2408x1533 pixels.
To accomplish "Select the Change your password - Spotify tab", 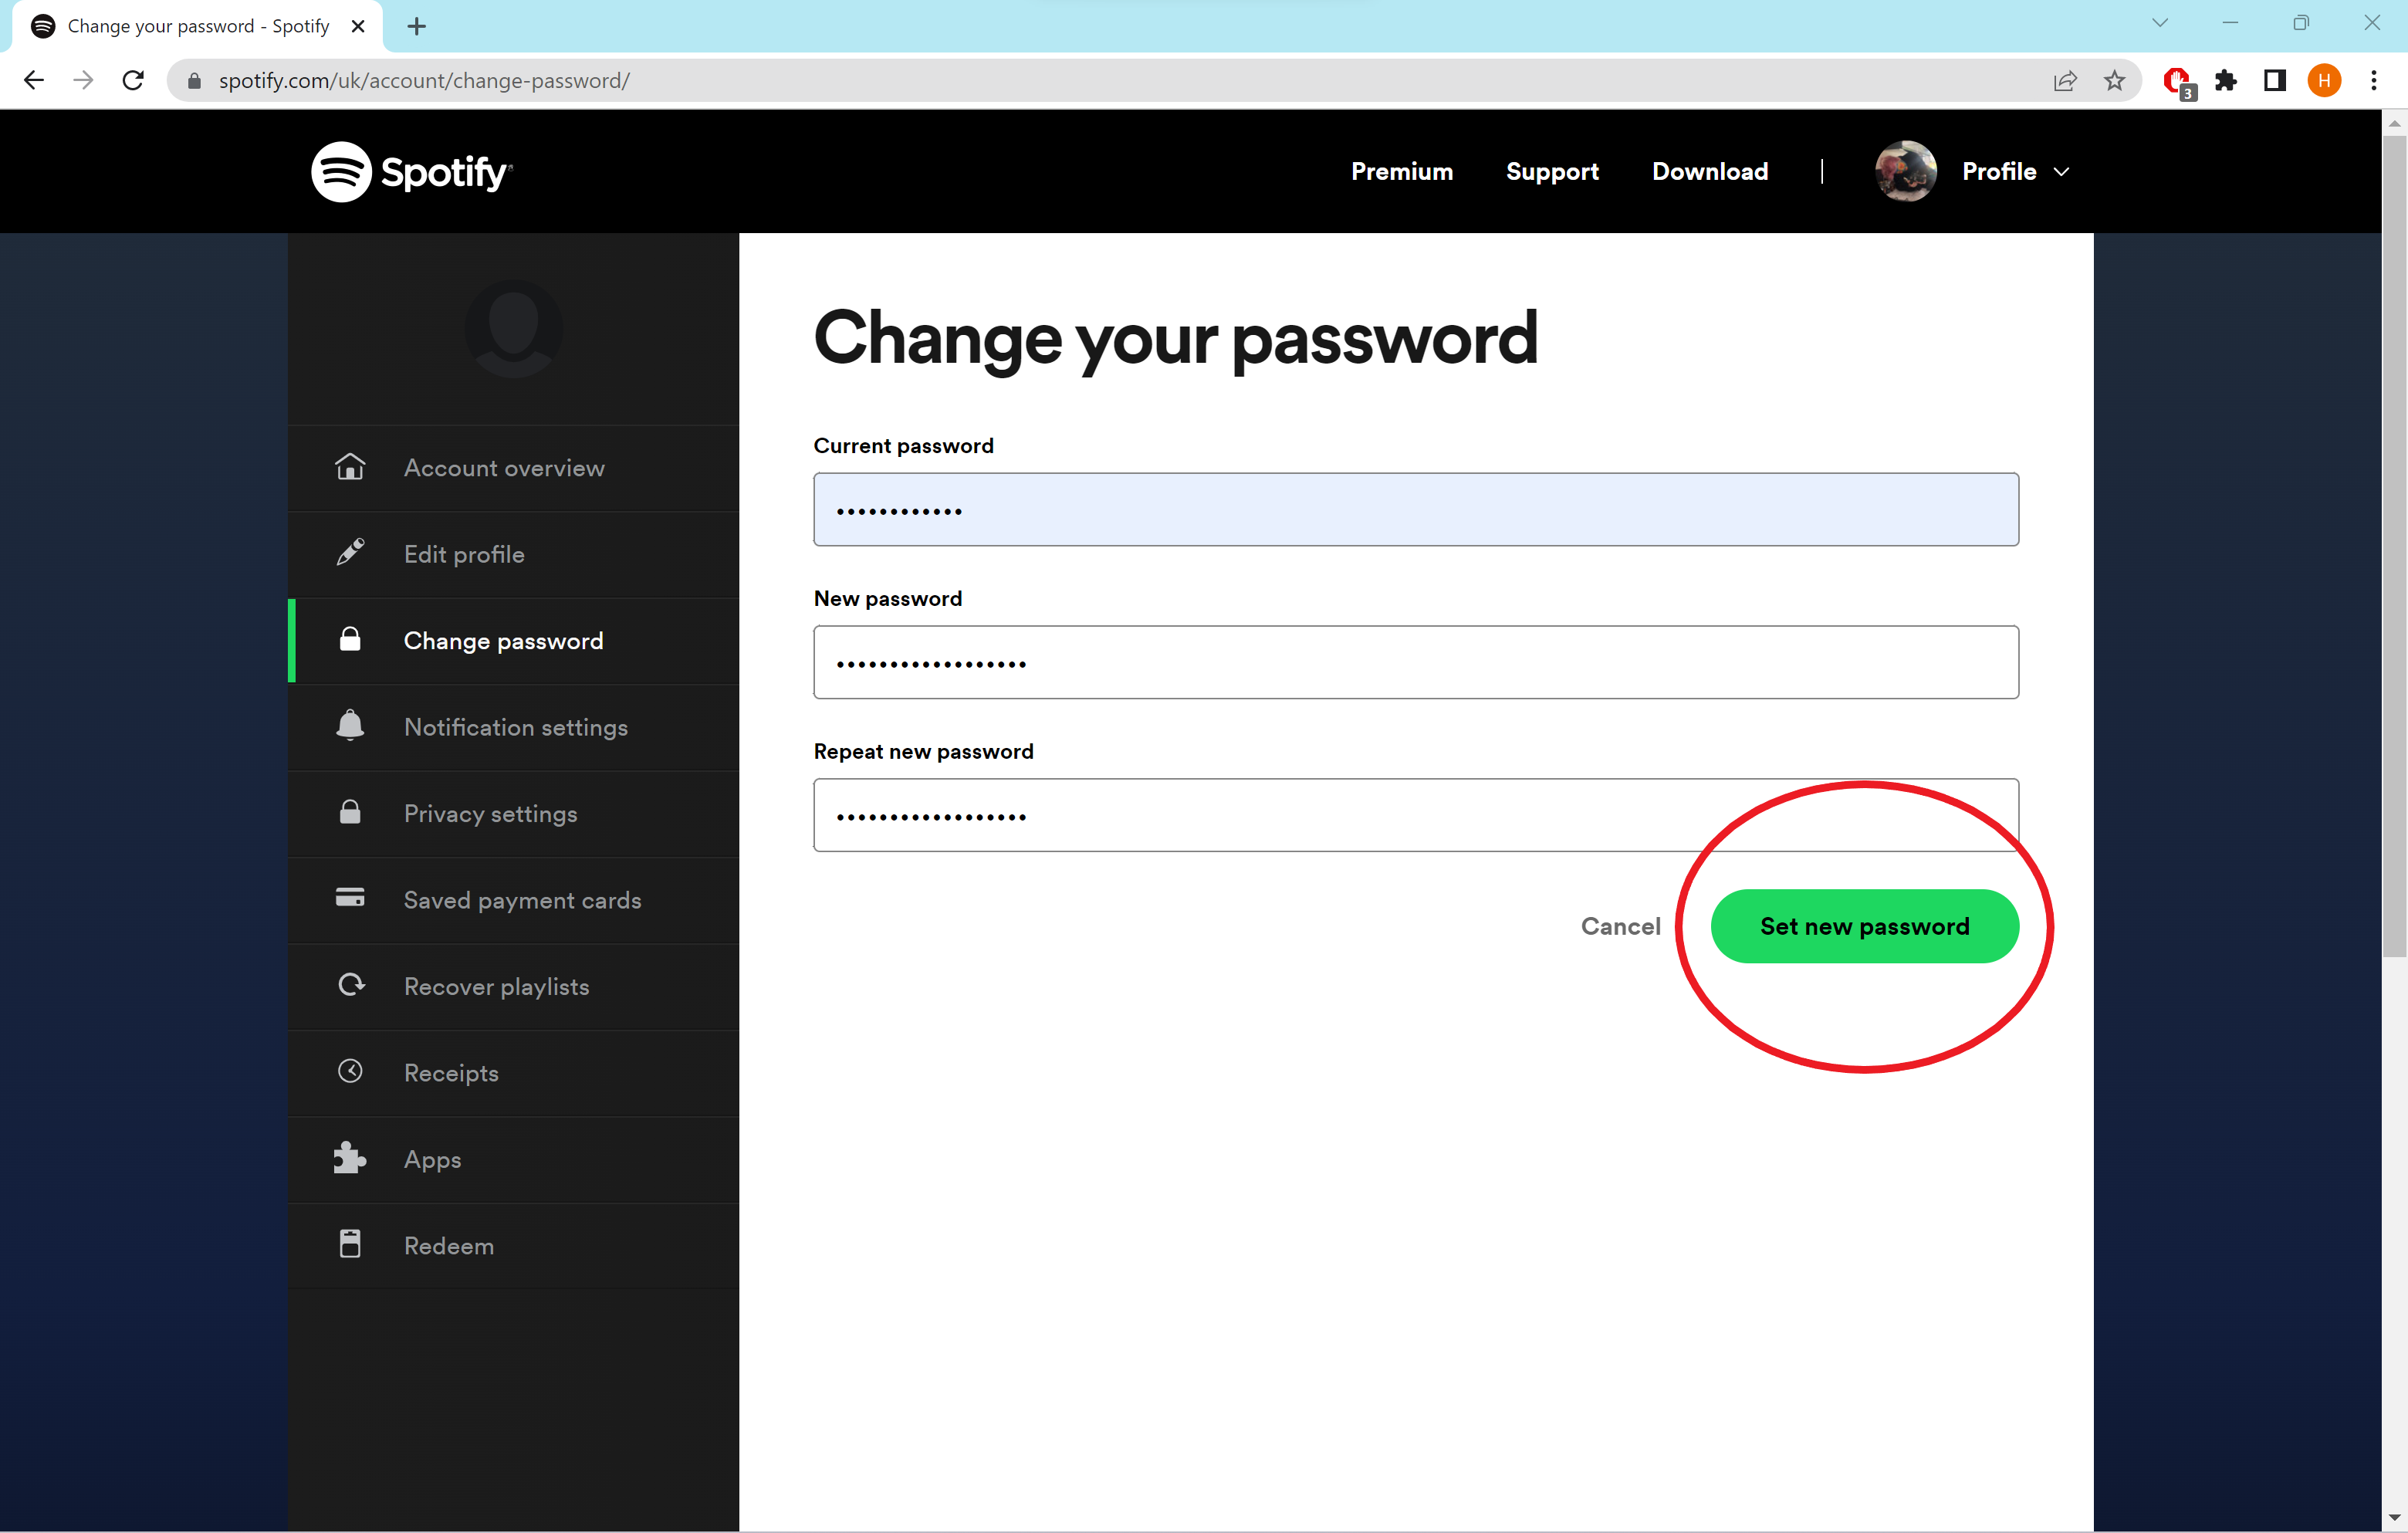I will (x=197, y=27).
